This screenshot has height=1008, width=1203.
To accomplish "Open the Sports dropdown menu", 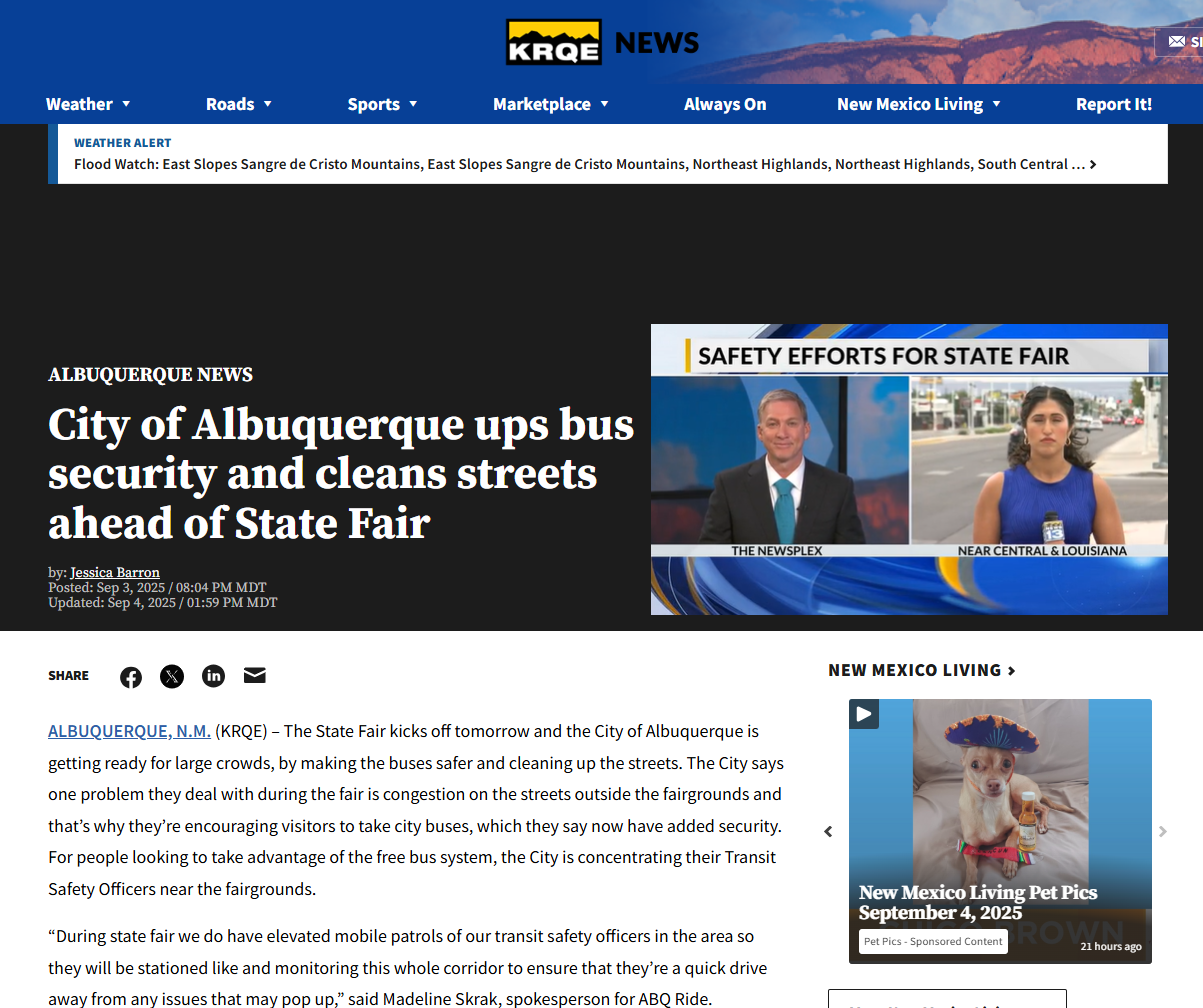I will (382, 104).
